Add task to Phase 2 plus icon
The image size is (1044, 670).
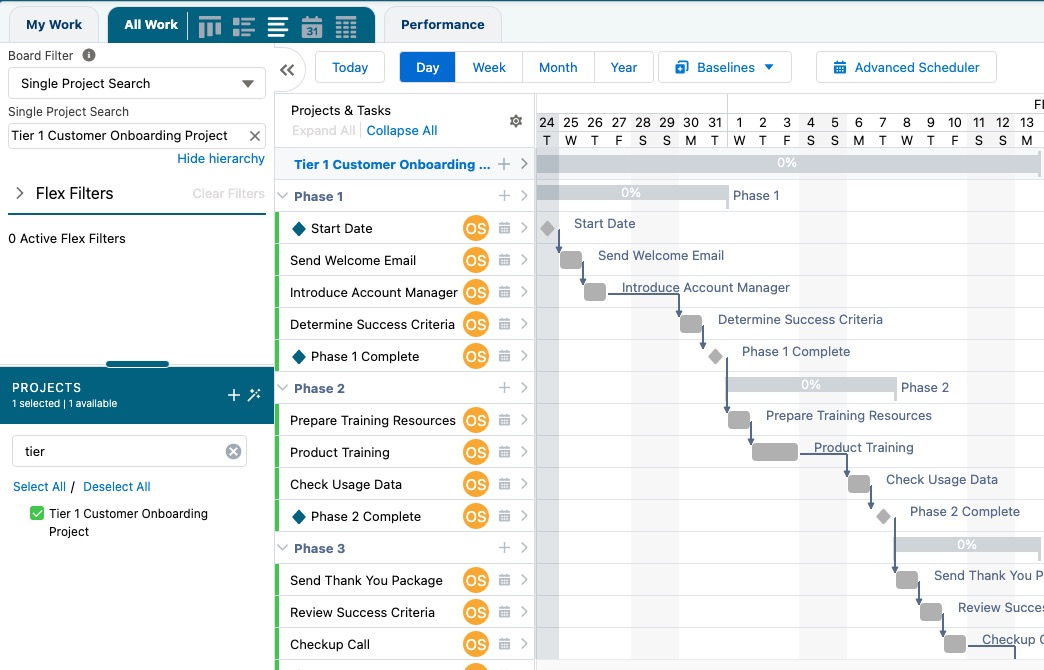pyautogui.click(x=504, y=388)
